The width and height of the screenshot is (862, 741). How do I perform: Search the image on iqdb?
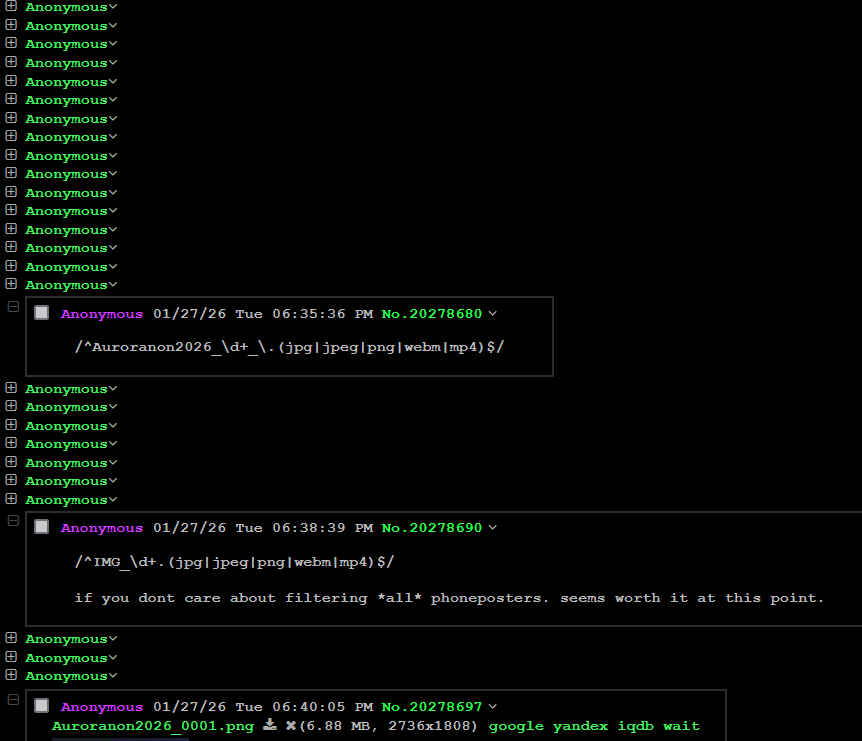pos(636,726)
